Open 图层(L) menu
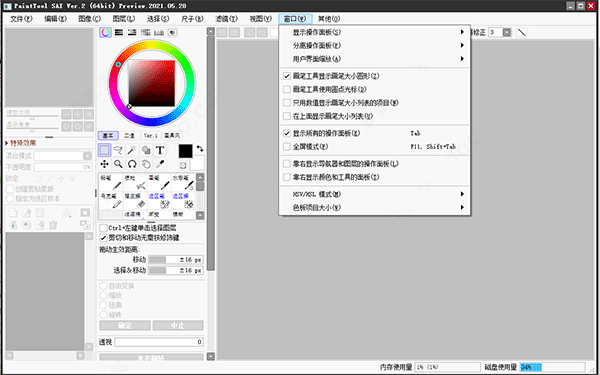 pyautogui.click(x=124, y=19)
